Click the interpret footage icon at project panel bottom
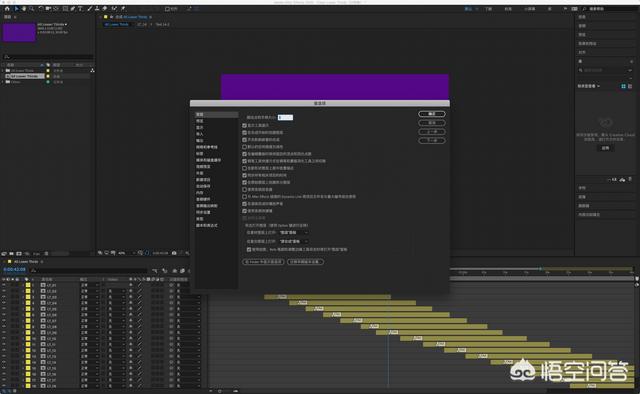Screen dimensions: 640x394 pos(4,254)
